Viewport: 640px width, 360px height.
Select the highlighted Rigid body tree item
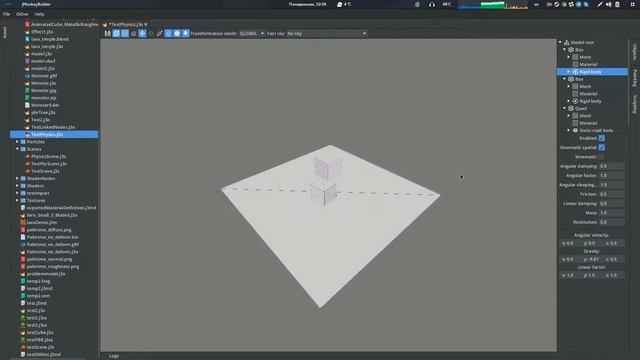tap(592, 72)
